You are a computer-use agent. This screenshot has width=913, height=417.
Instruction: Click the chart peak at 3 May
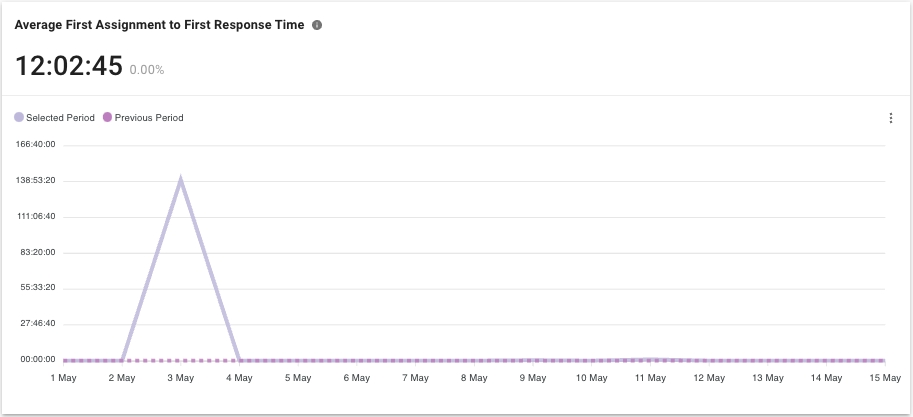pos(180,179)
